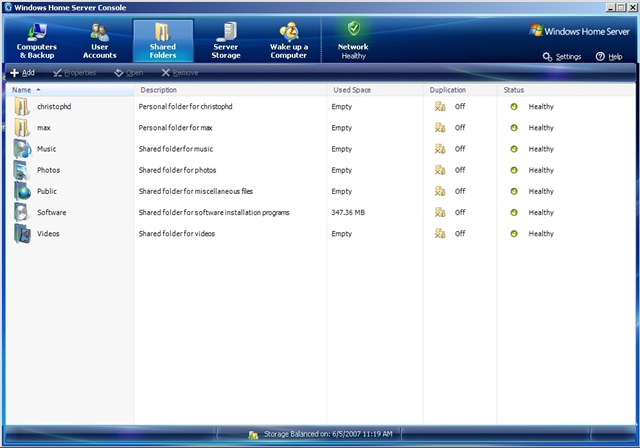640x448 pixels.
Task: Click the Storage Balanced on status text
Action: pyautogui.click(x=328, y=434)
